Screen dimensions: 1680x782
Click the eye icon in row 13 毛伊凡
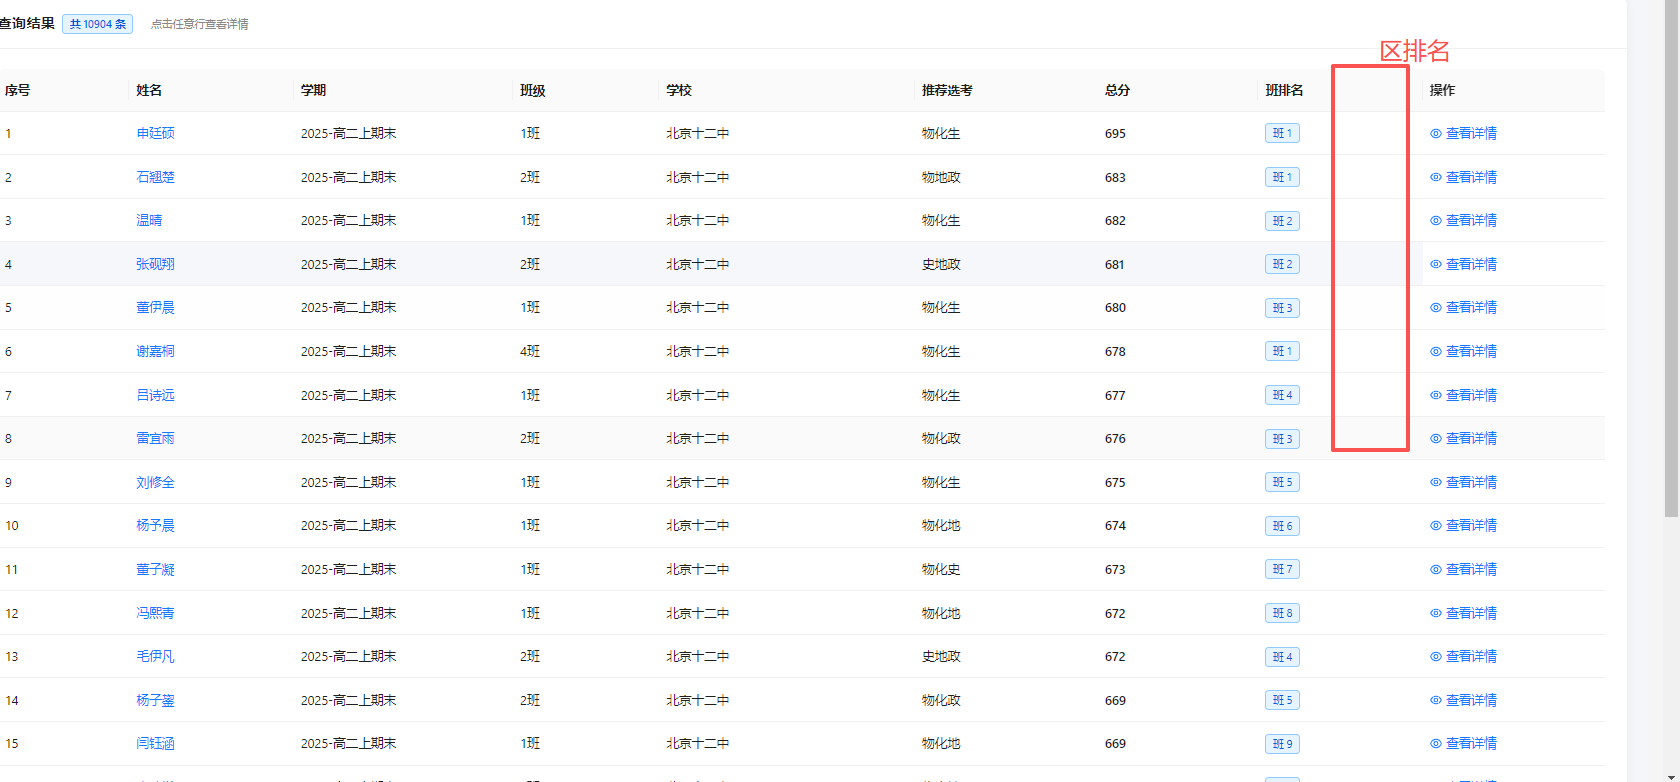click(1436, 657)
